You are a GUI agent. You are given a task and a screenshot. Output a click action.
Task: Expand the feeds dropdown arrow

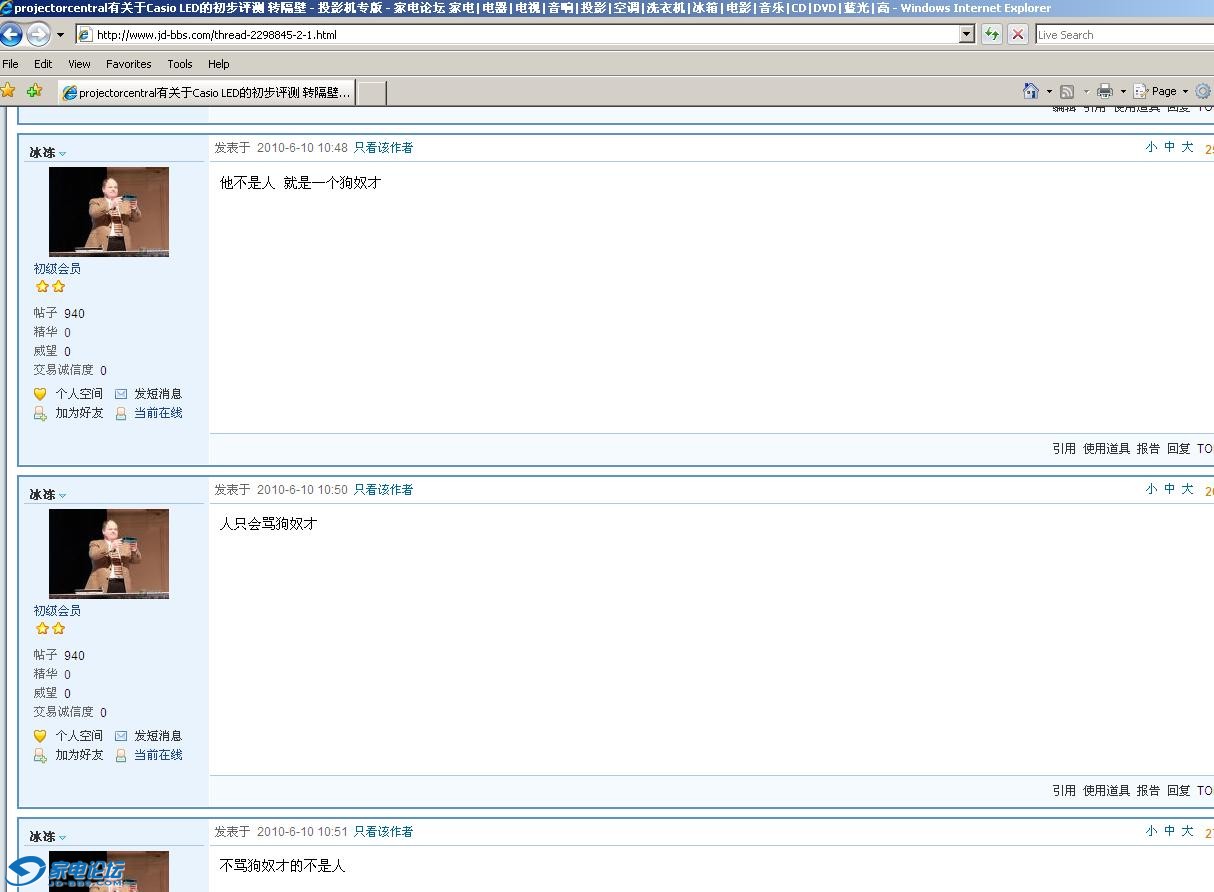point(1085,92)
